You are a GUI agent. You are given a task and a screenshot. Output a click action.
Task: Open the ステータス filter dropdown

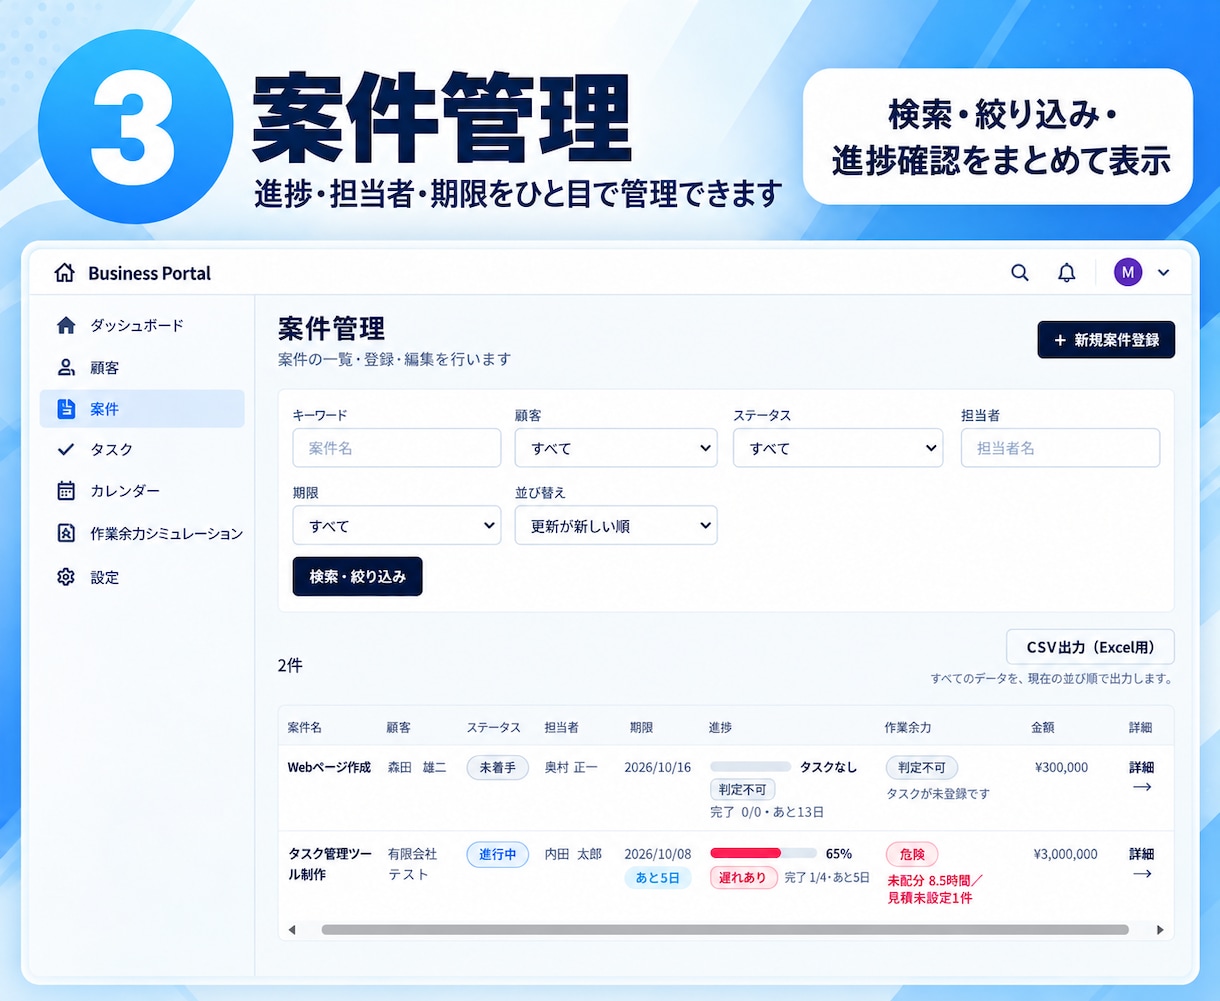[838, 448]
